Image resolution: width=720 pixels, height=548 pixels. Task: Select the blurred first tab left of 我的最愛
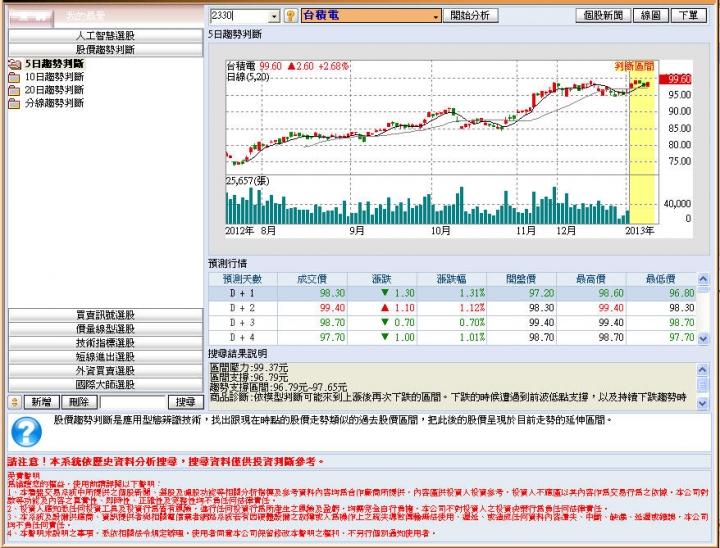[31, 17]
